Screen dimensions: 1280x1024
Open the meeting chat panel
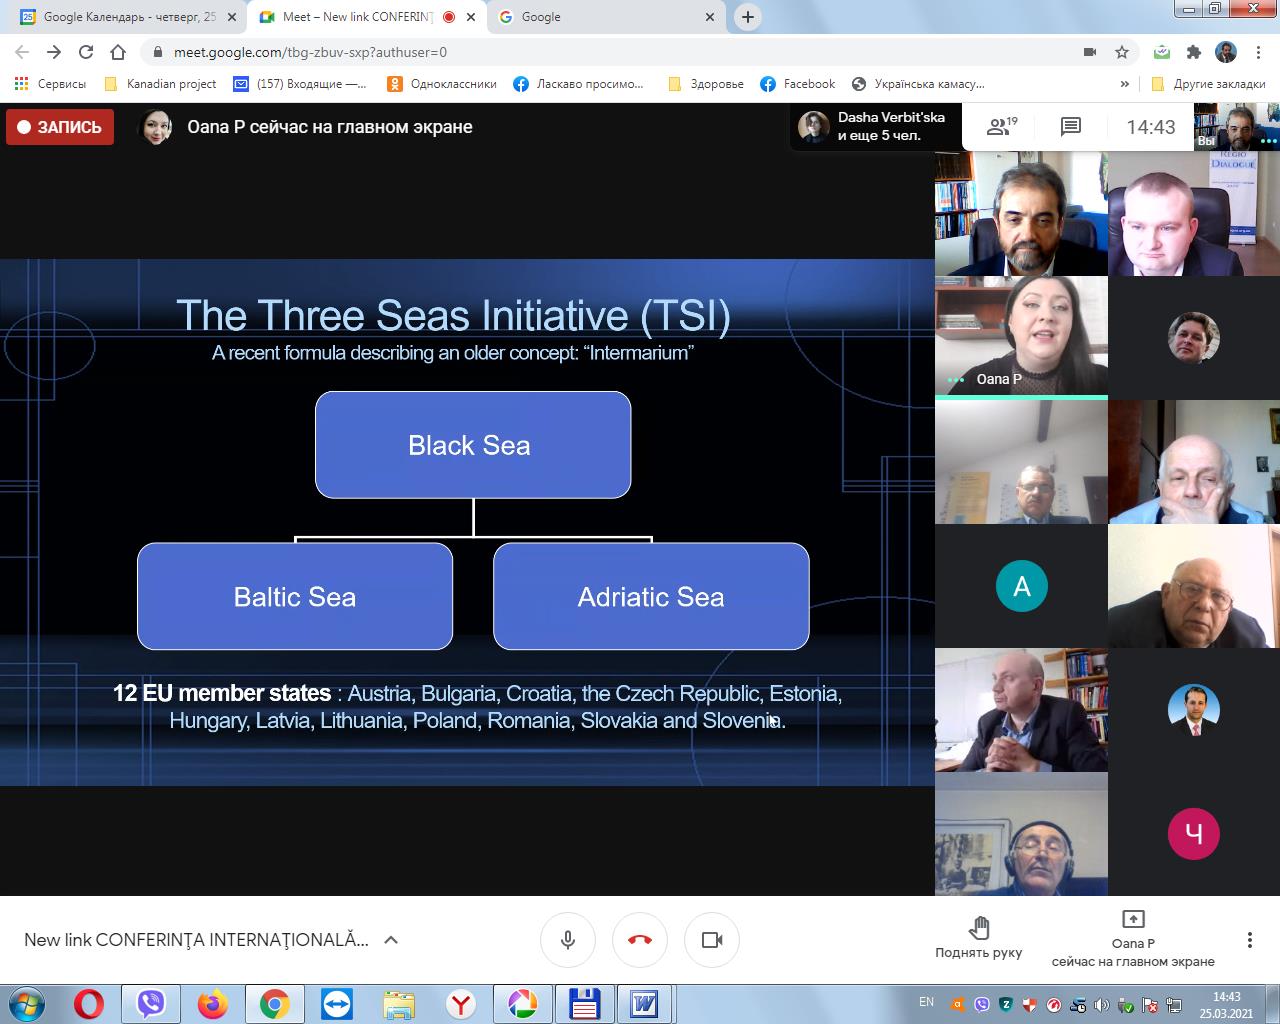tap(1071, 127)
